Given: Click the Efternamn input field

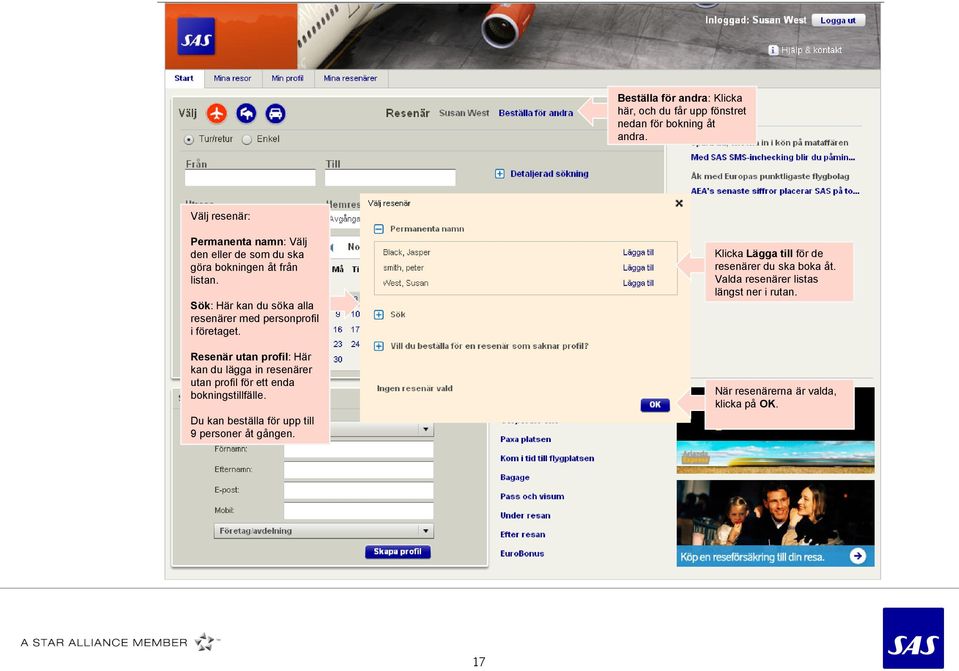Looking at the screenshot, I should coord(358,470).
